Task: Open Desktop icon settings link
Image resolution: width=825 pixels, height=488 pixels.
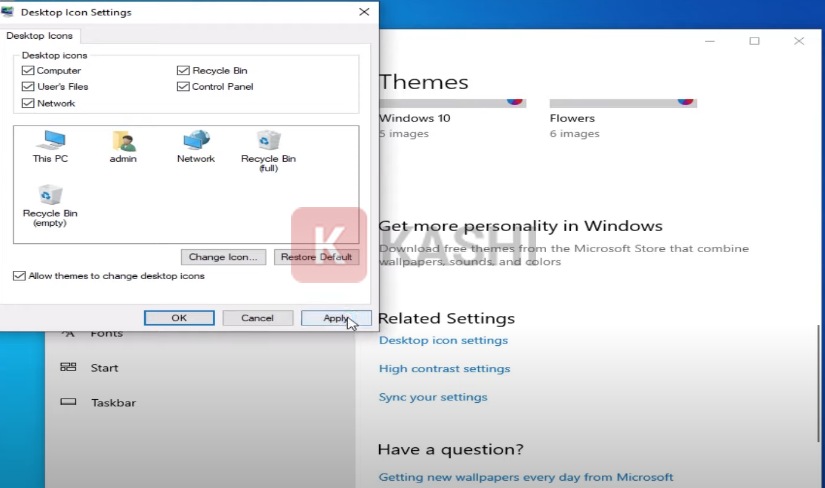Action: (444, 340)
